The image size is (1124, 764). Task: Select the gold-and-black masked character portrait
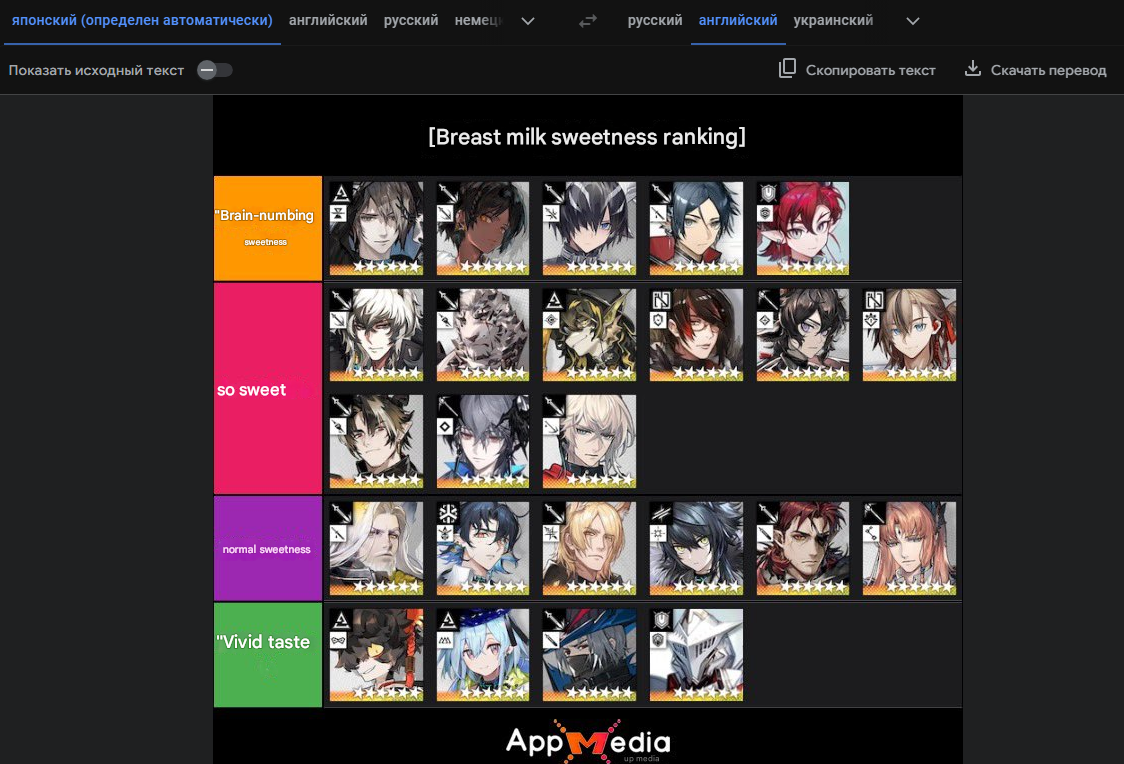[x=589, y=335]
